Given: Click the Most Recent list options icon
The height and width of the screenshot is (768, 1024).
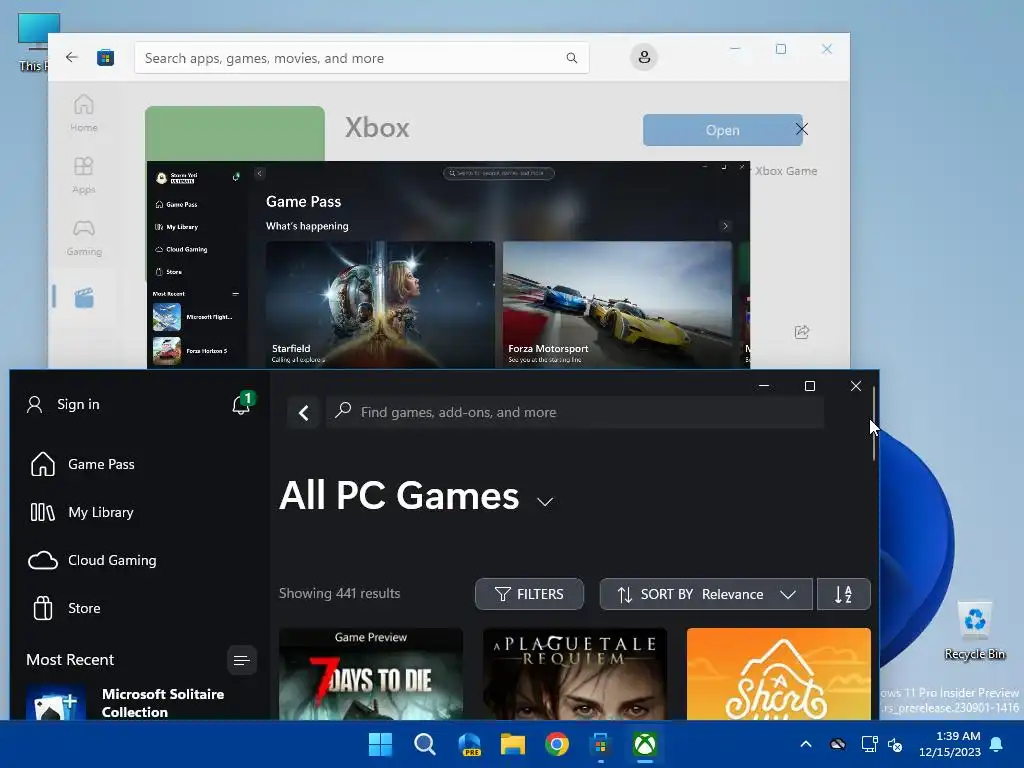Looking at the screenshot, I should pyautogui.click(x=242, y=660).
